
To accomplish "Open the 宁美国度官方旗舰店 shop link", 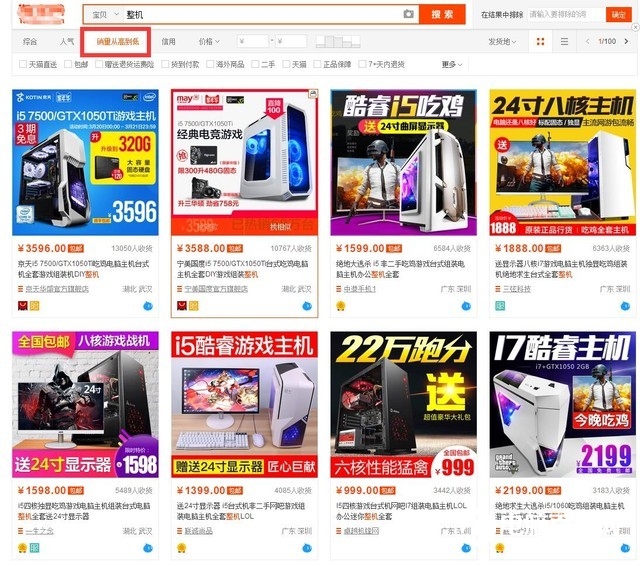I will tap(216, 289).
